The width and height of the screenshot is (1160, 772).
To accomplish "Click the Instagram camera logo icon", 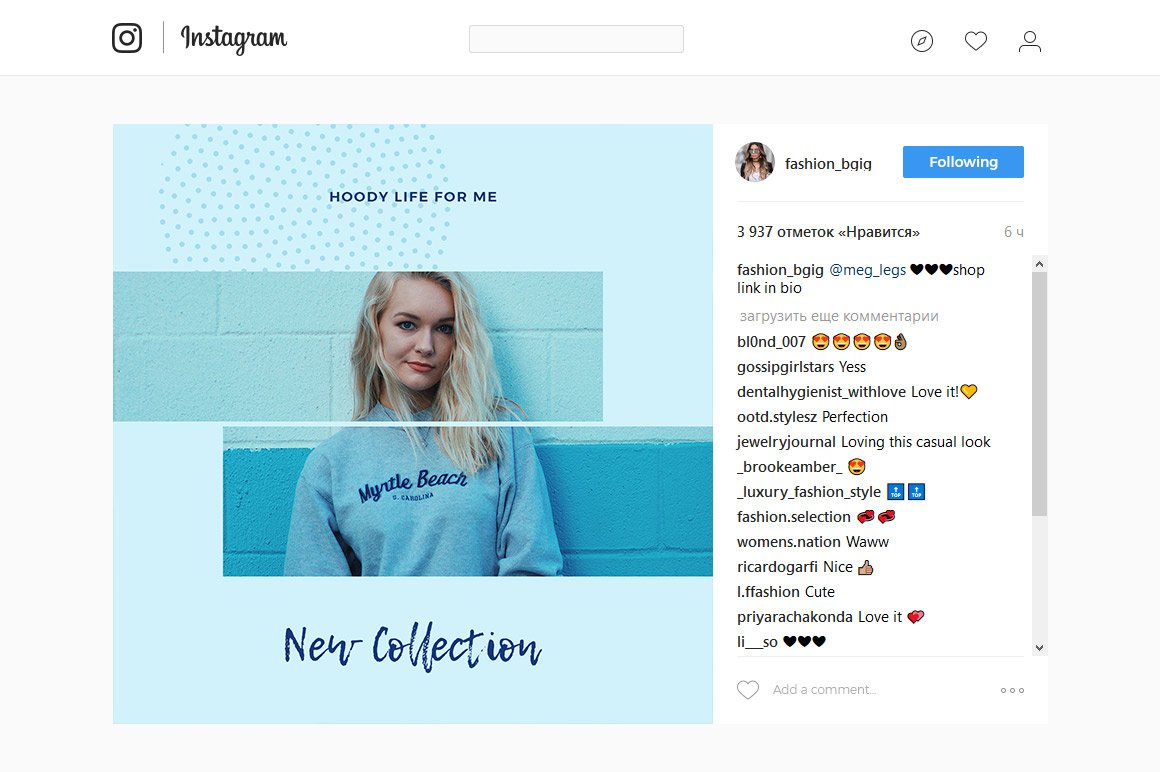I will (x=127, y=38).
